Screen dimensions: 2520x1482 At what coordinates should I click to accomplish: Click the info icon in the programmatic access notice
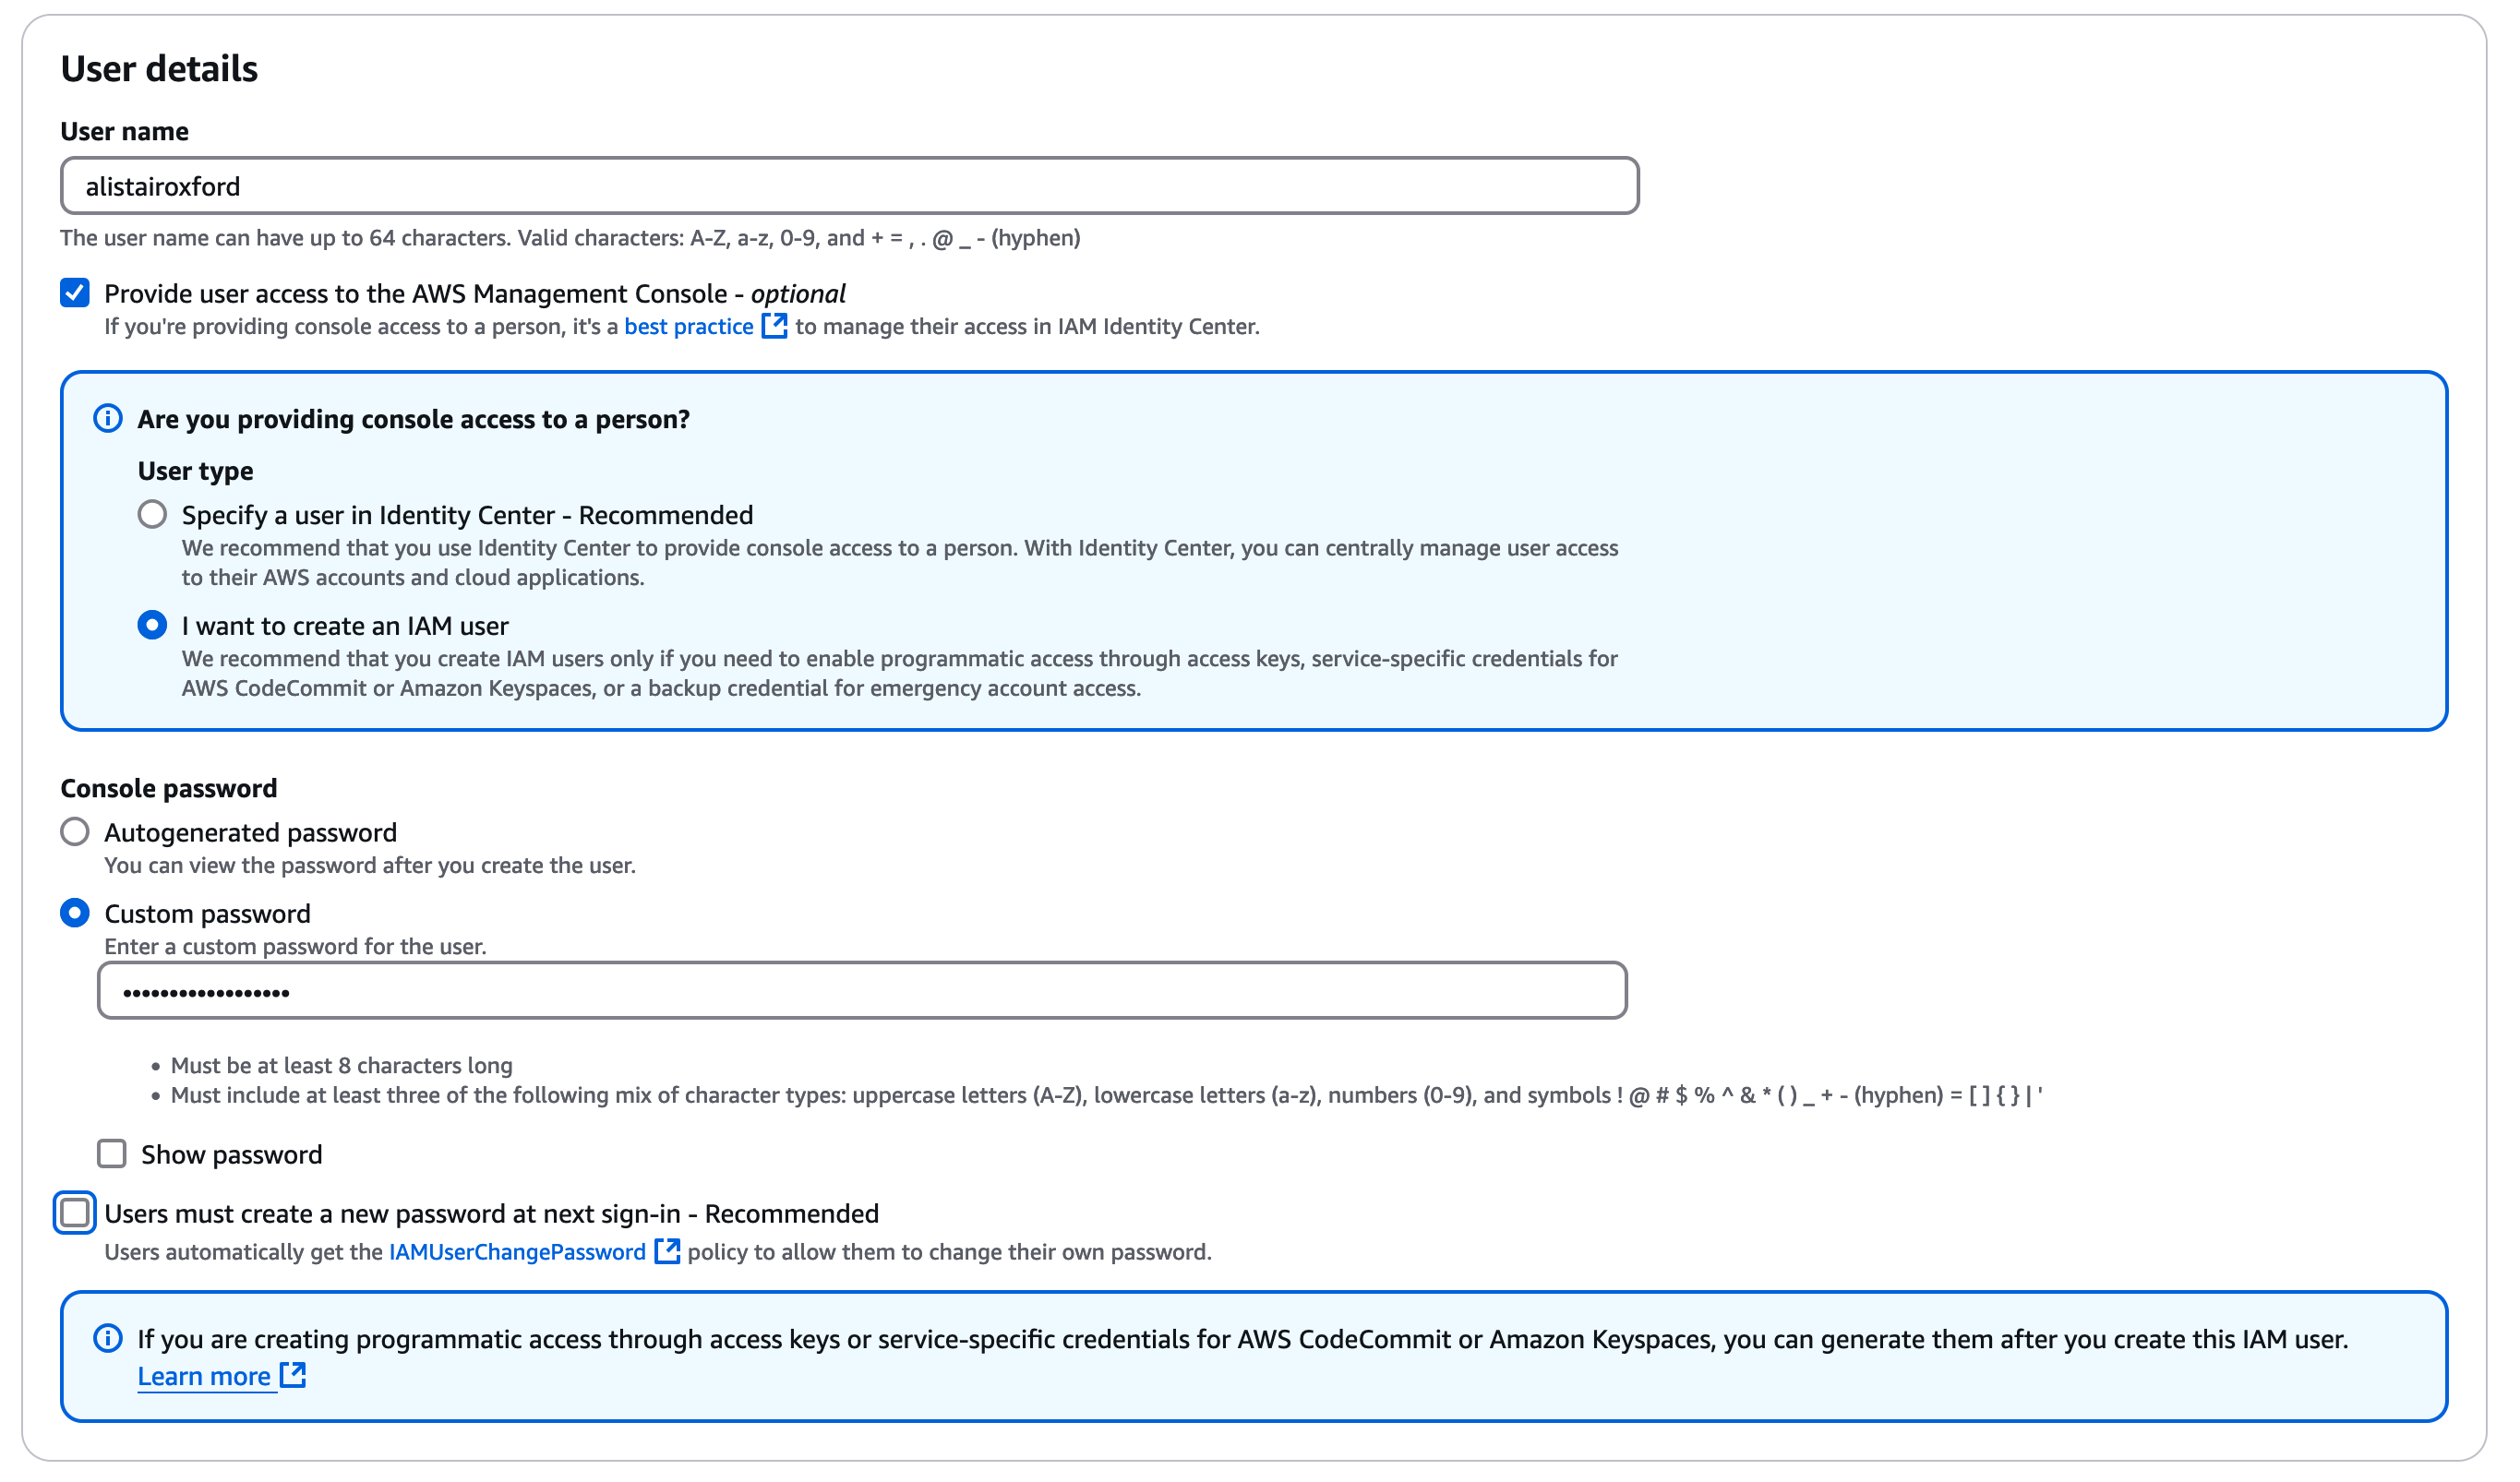coord(107,1337)
